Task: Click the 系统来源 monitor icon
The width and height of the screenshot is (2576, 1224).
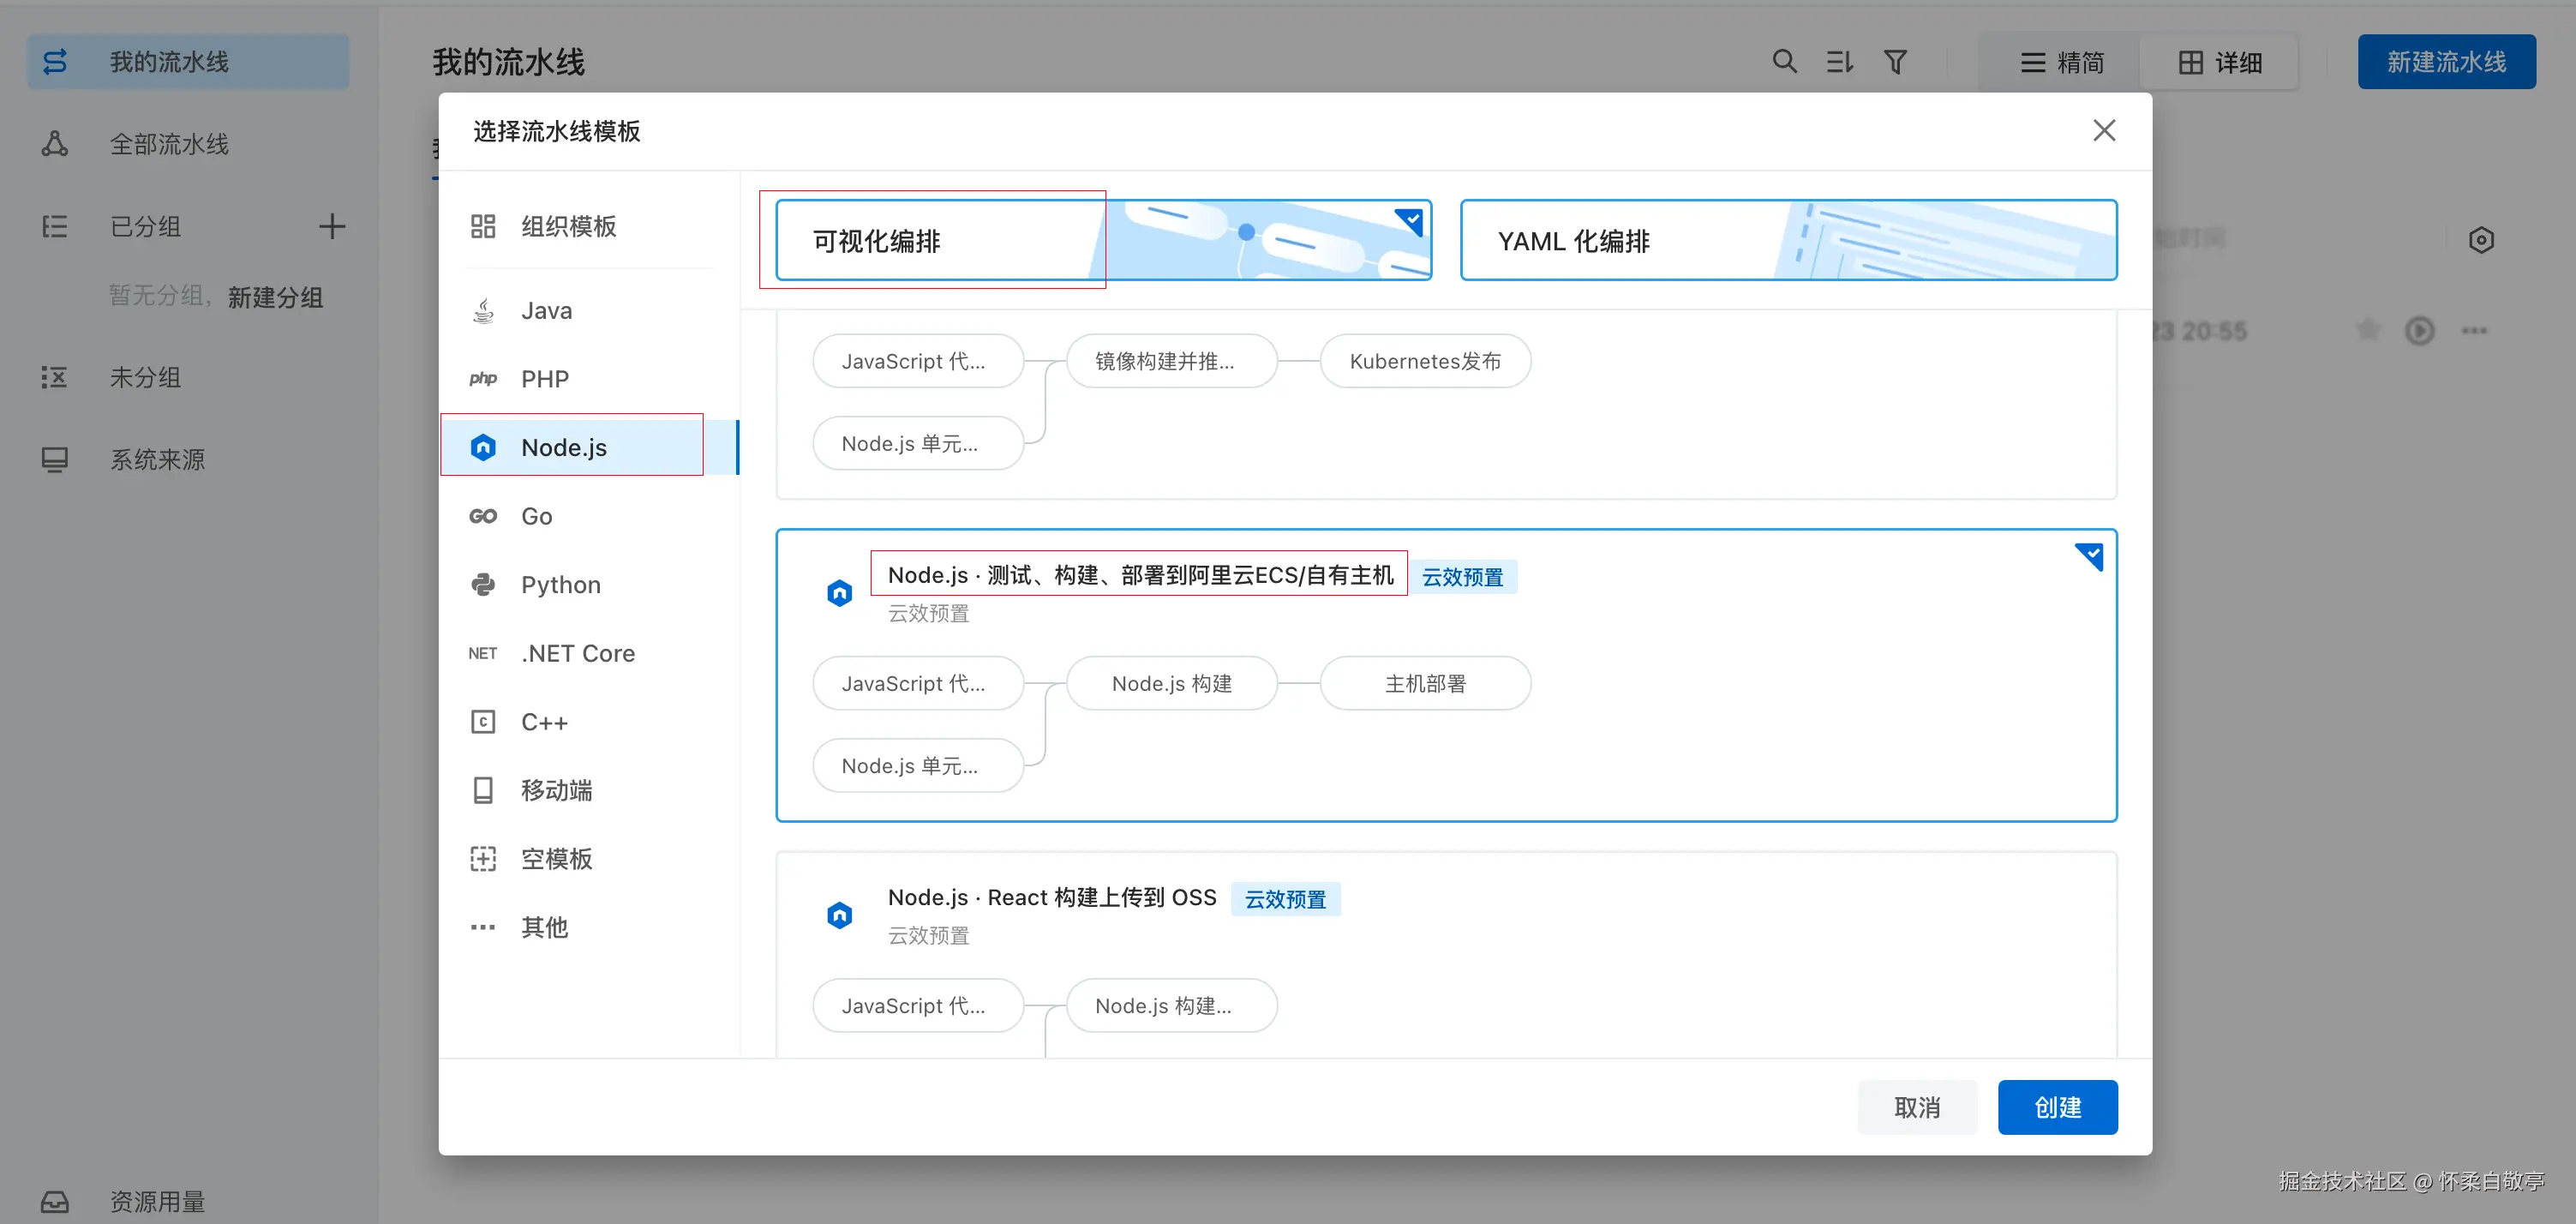Action: pos(55,459)
